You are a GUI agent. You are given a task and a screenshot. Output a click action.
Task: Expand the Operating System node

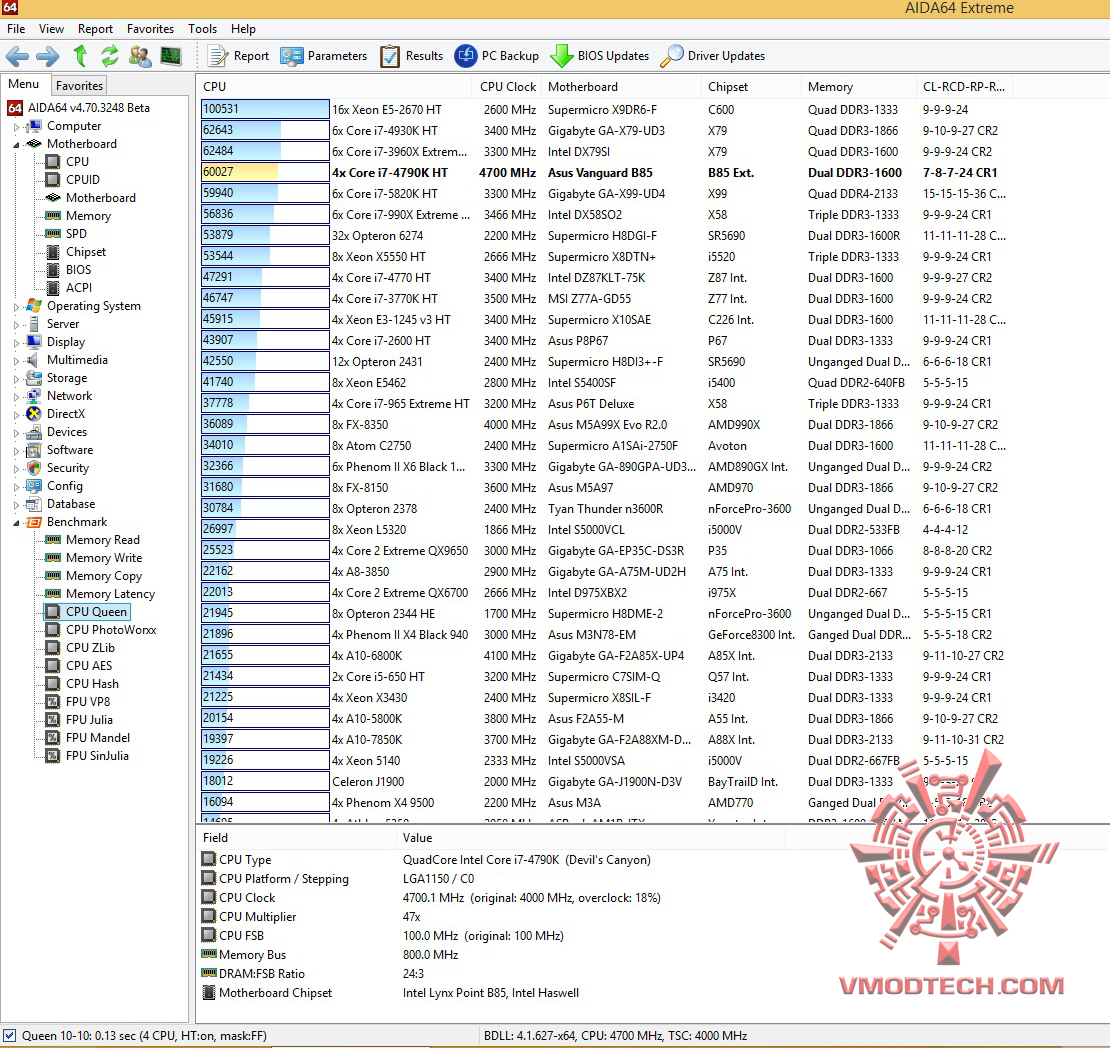click(x=16, y=307)
